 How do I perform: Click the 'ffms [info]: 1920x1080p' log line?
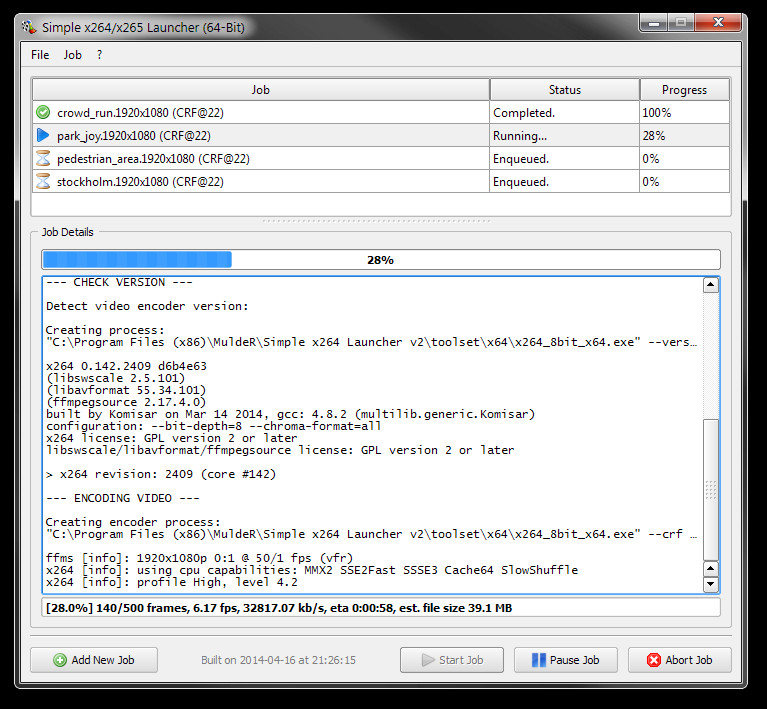199,558
